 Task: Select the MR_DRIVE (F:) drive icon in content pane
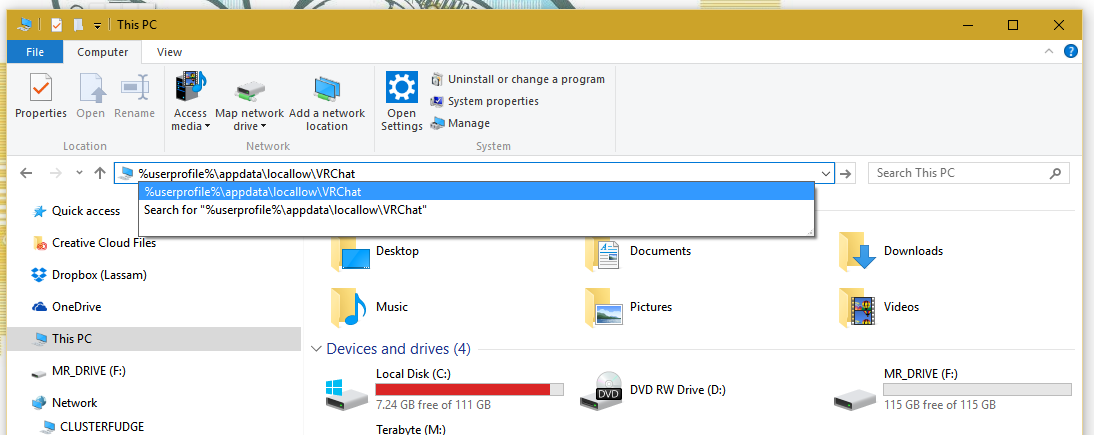coord(855,399)
